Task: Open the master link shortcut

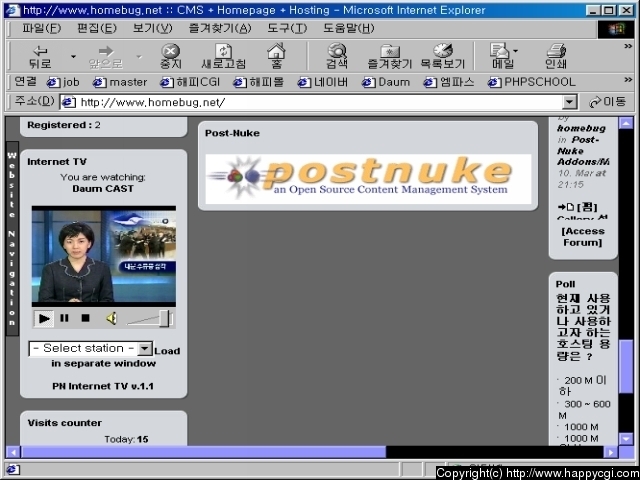Action: (120, 82)
